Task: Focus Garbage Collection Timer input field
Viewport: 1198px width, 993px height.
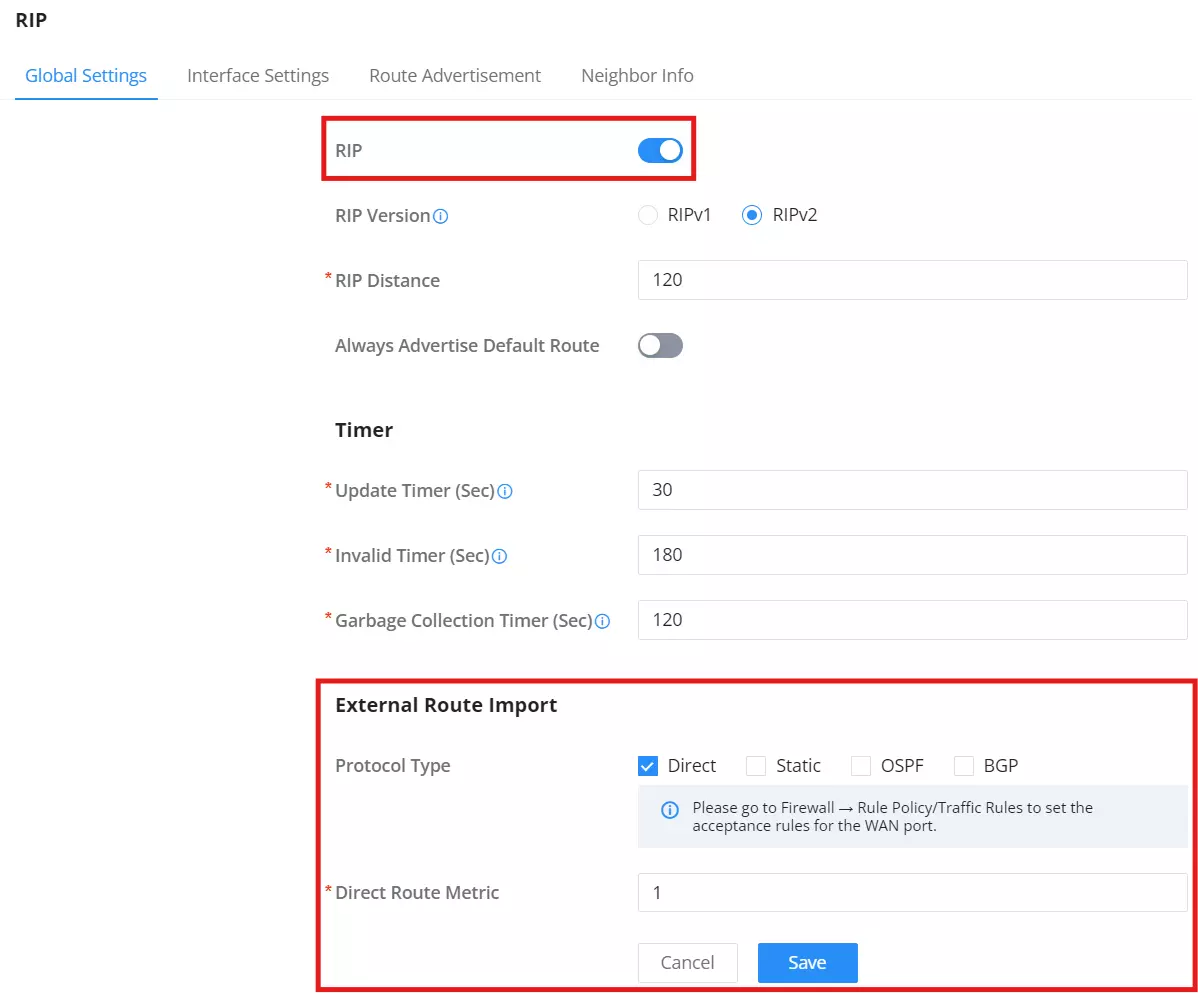Action: 912,619
